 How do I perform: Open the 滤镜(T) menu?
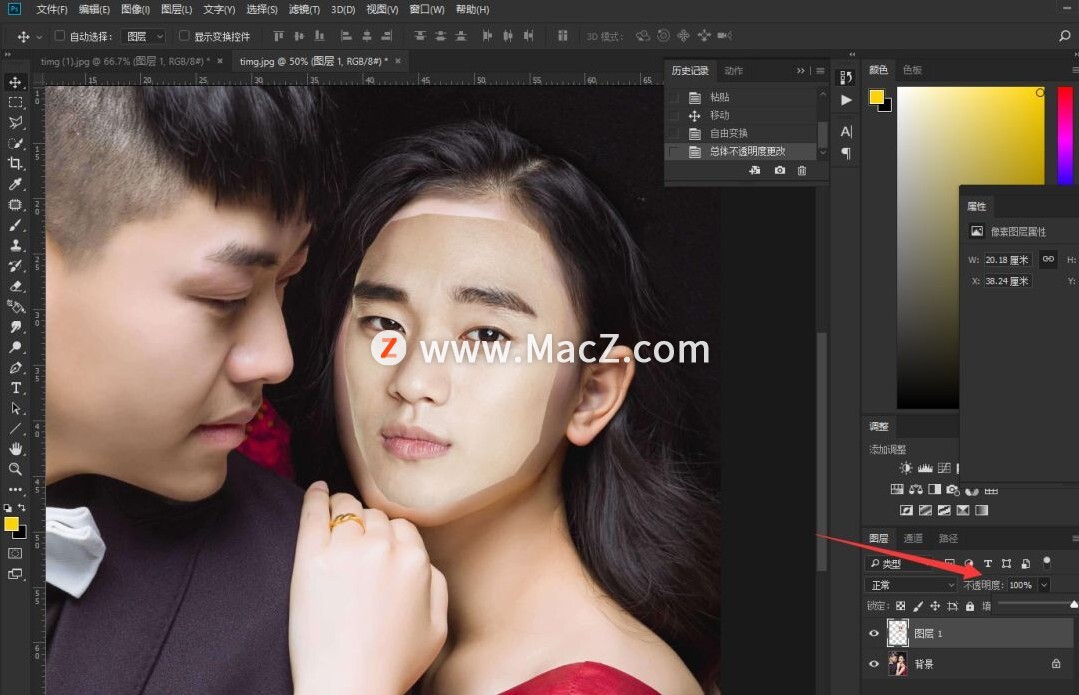[303, 10]
